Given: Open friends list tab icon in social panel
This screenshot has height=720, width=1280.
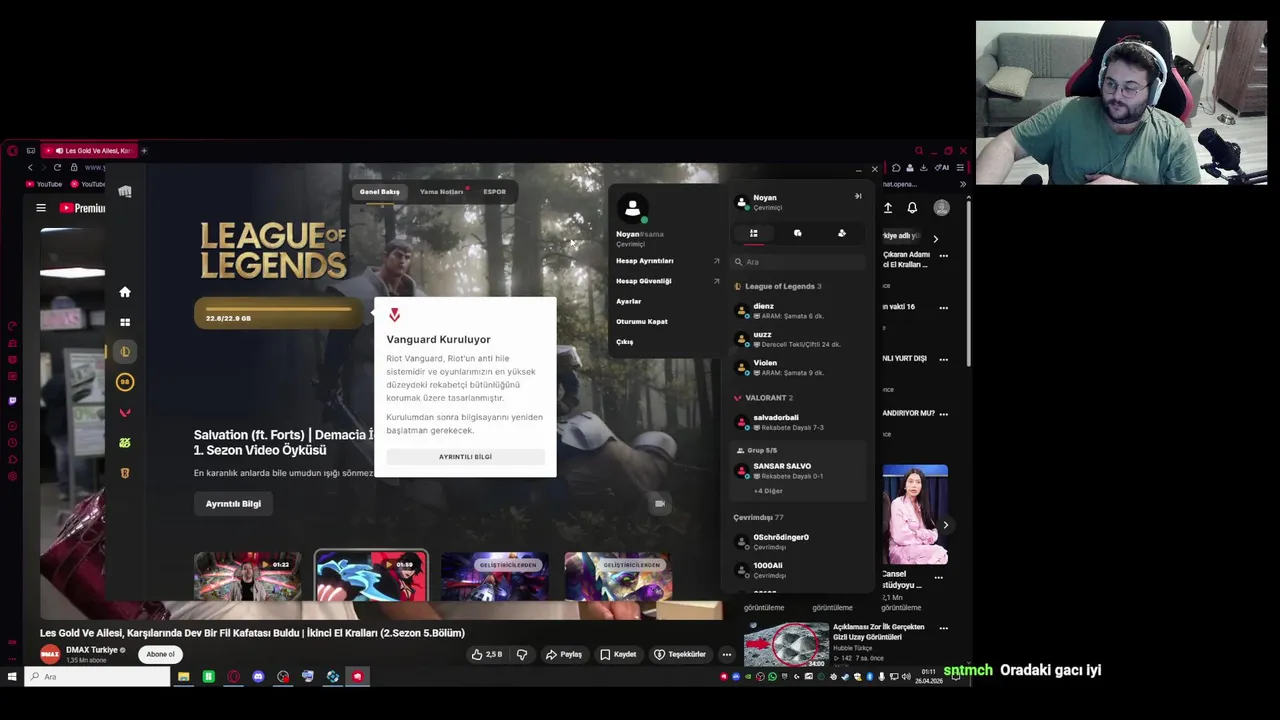Looking at the screenshot, I should pos(754,233).
